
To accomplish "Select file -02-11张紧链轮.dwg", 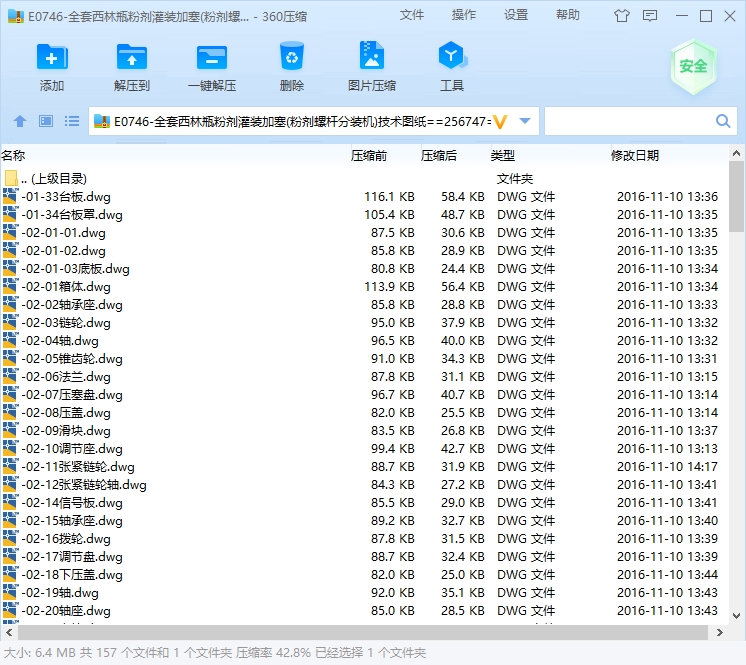I will (x=78, y=467).
